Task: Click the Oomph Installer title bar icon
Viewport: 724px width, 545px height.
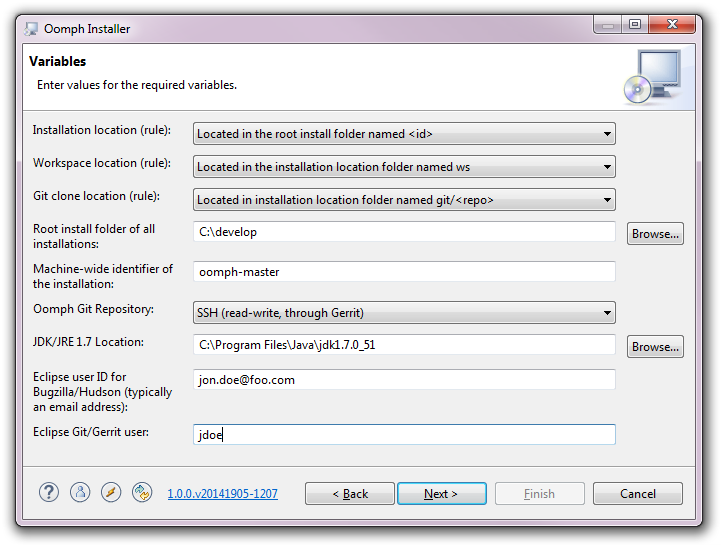Action: click(x=31, y=29)
